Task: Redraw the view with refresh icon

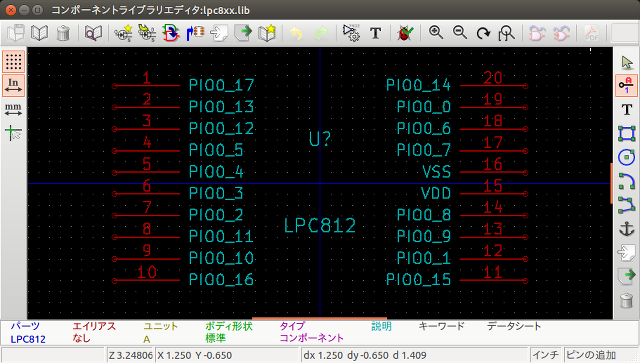Action: pyautogui.click(x=483, y=33)
